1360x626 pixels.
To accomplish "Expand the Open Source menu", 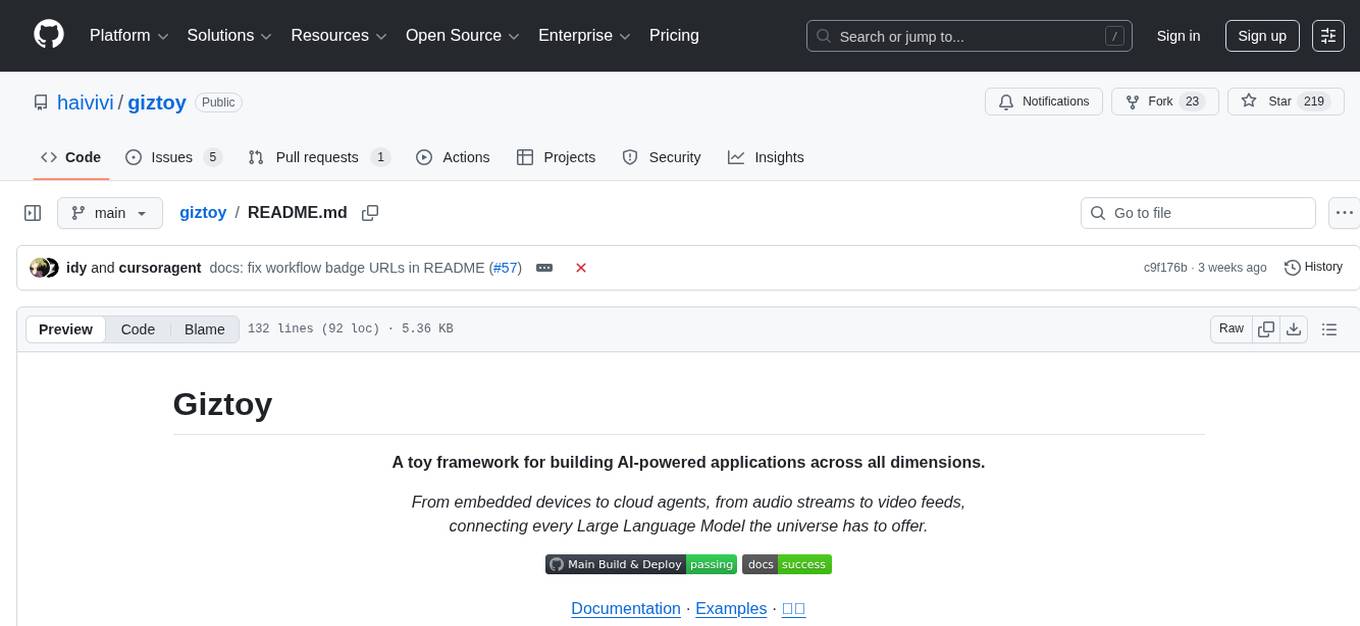I will [x=462, y=36].
